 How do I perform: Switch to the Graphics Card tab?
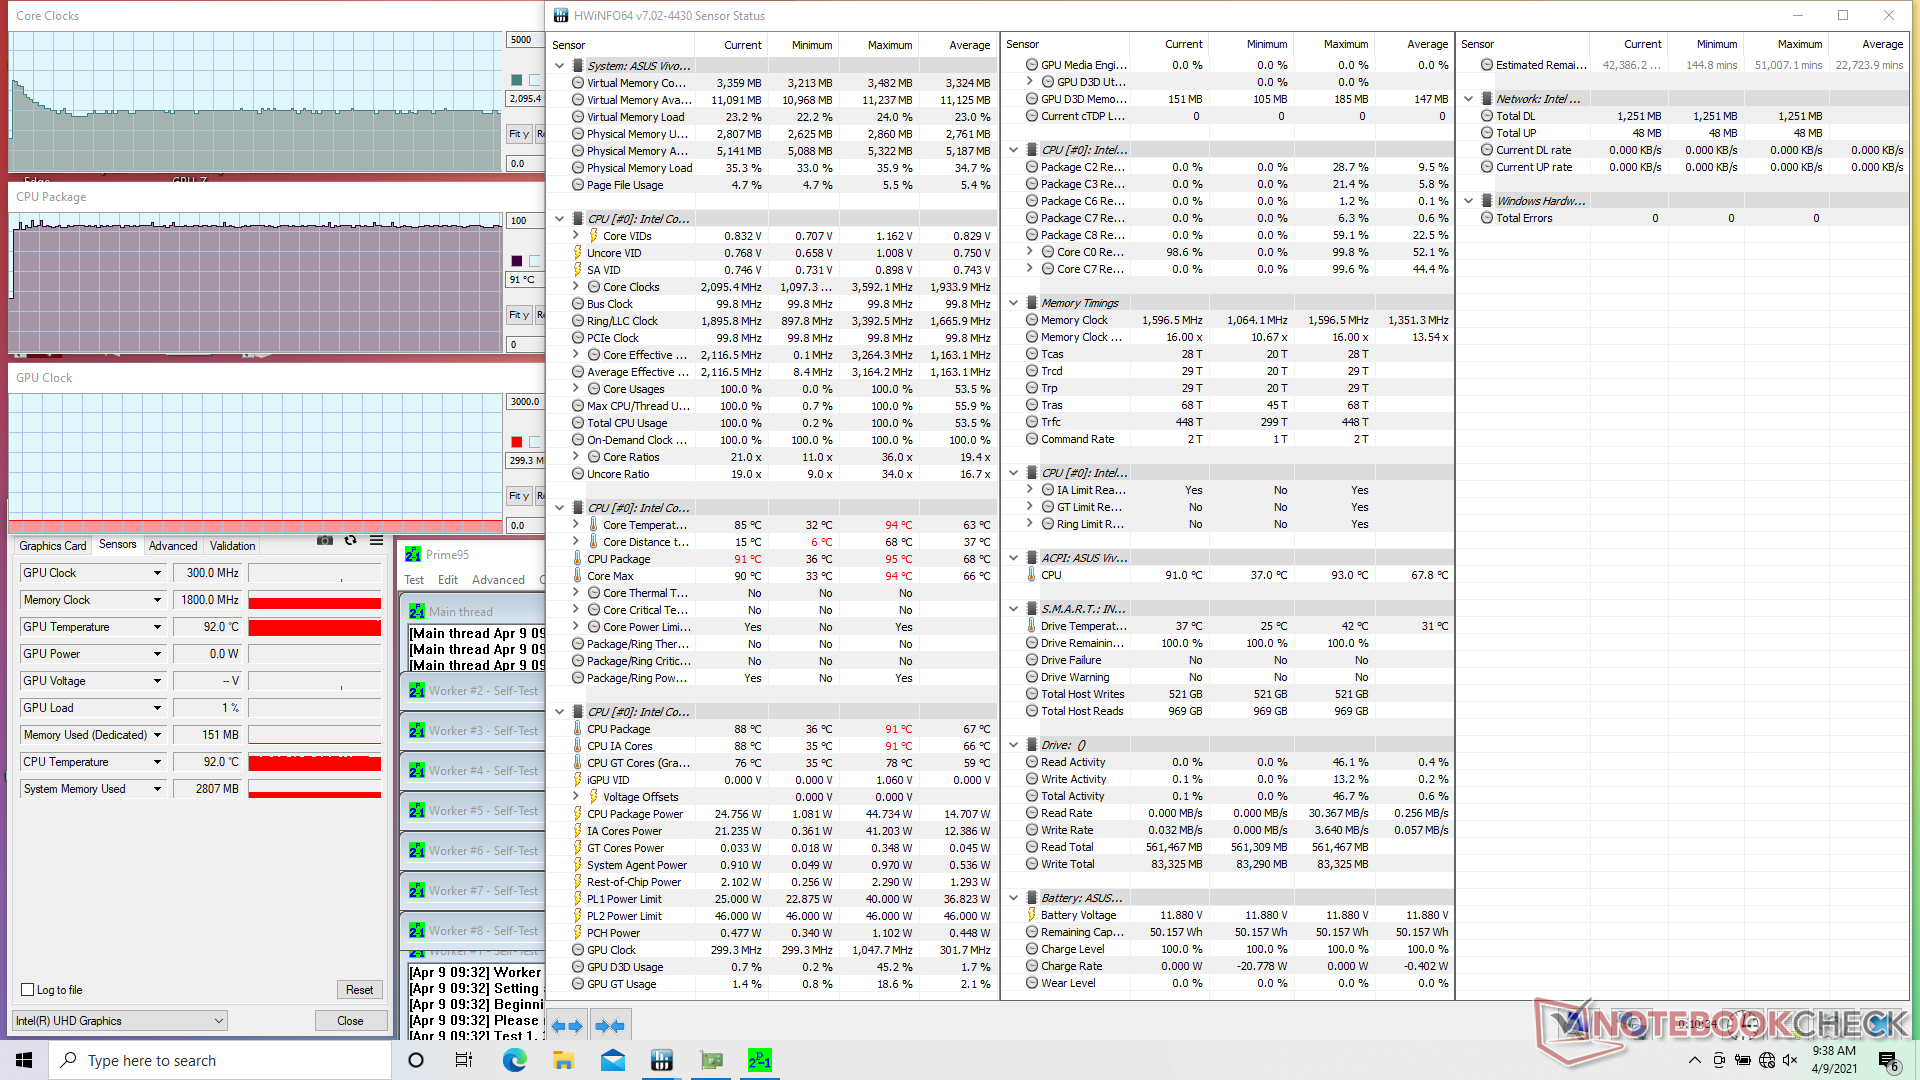point(52,546)
